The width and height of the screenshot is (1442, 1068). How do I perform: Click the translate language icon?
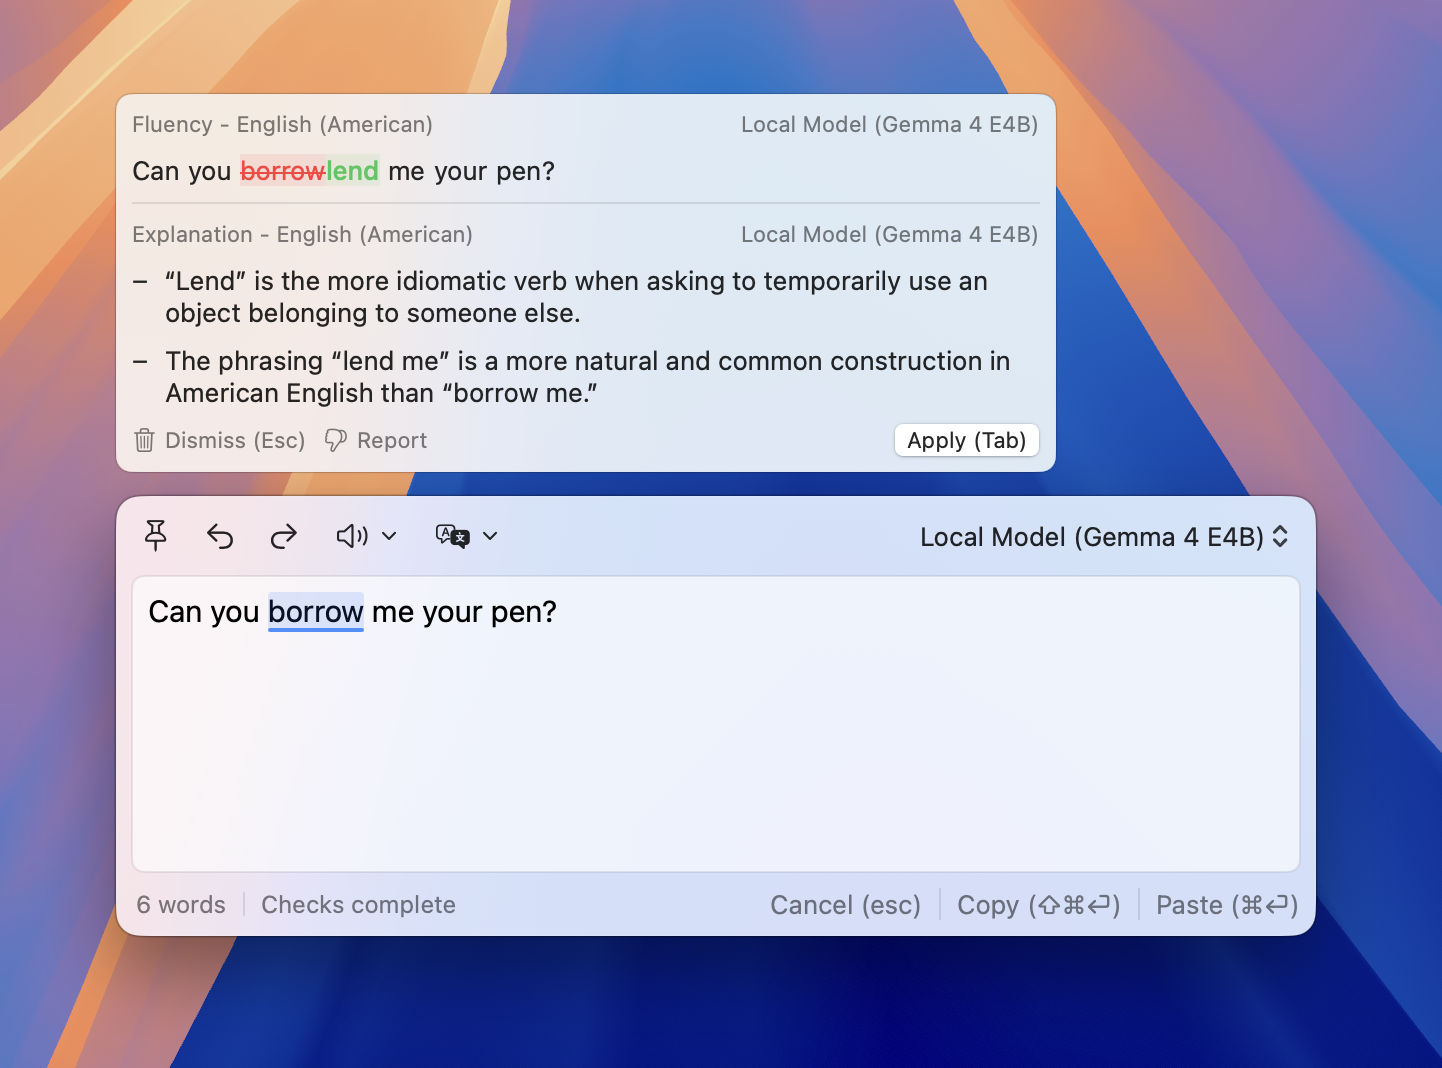point(453,537)
